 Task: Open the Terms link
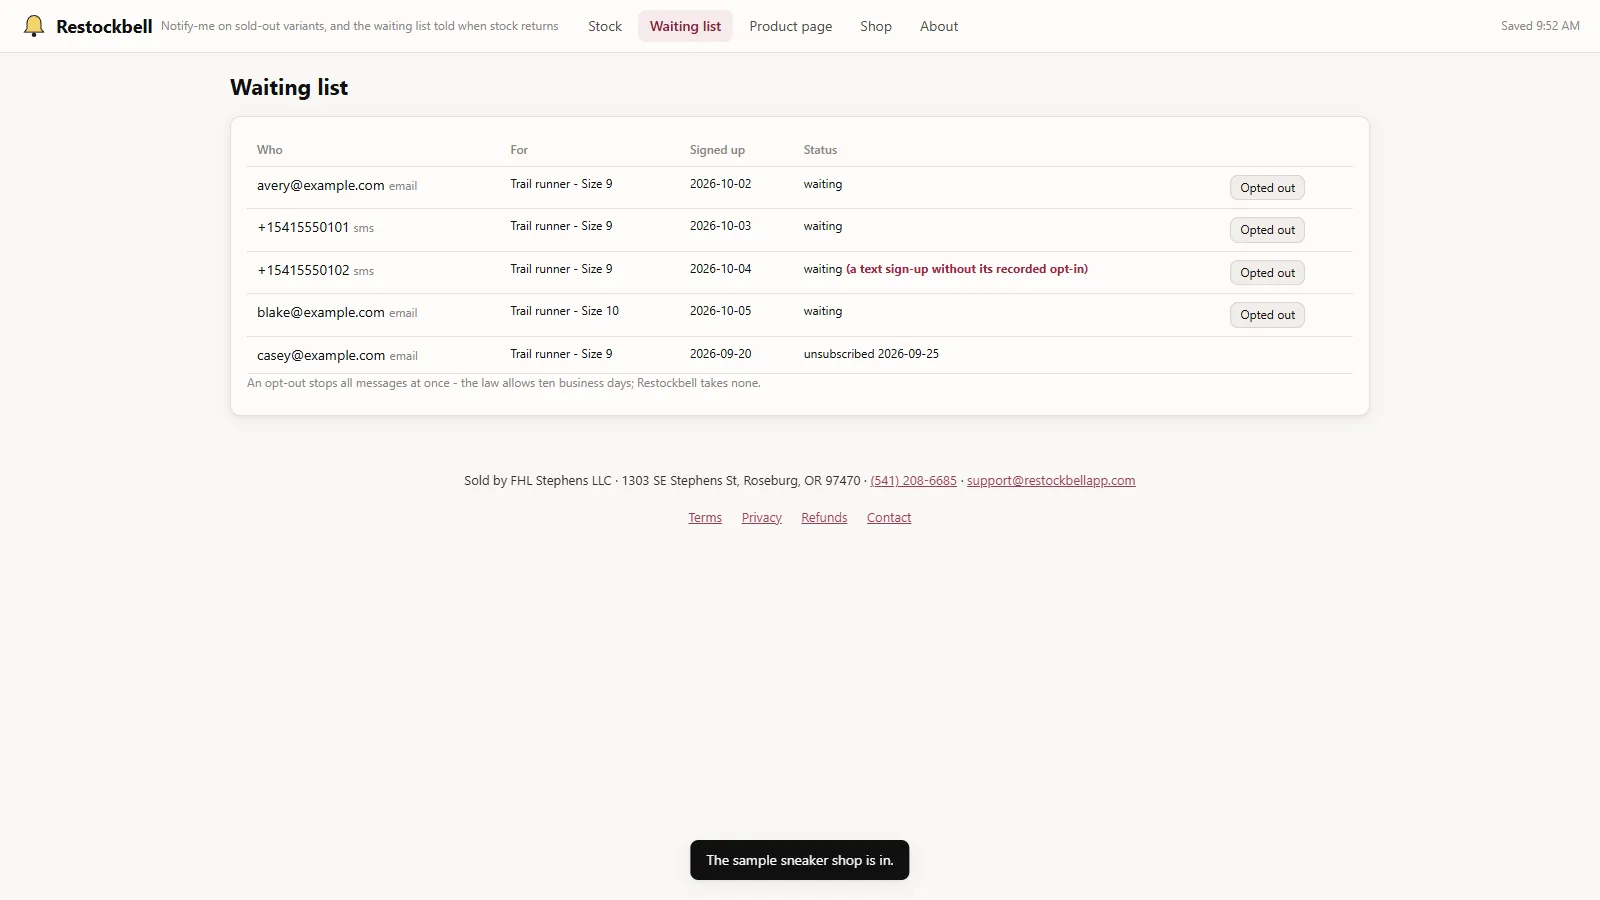coord(705,518)
